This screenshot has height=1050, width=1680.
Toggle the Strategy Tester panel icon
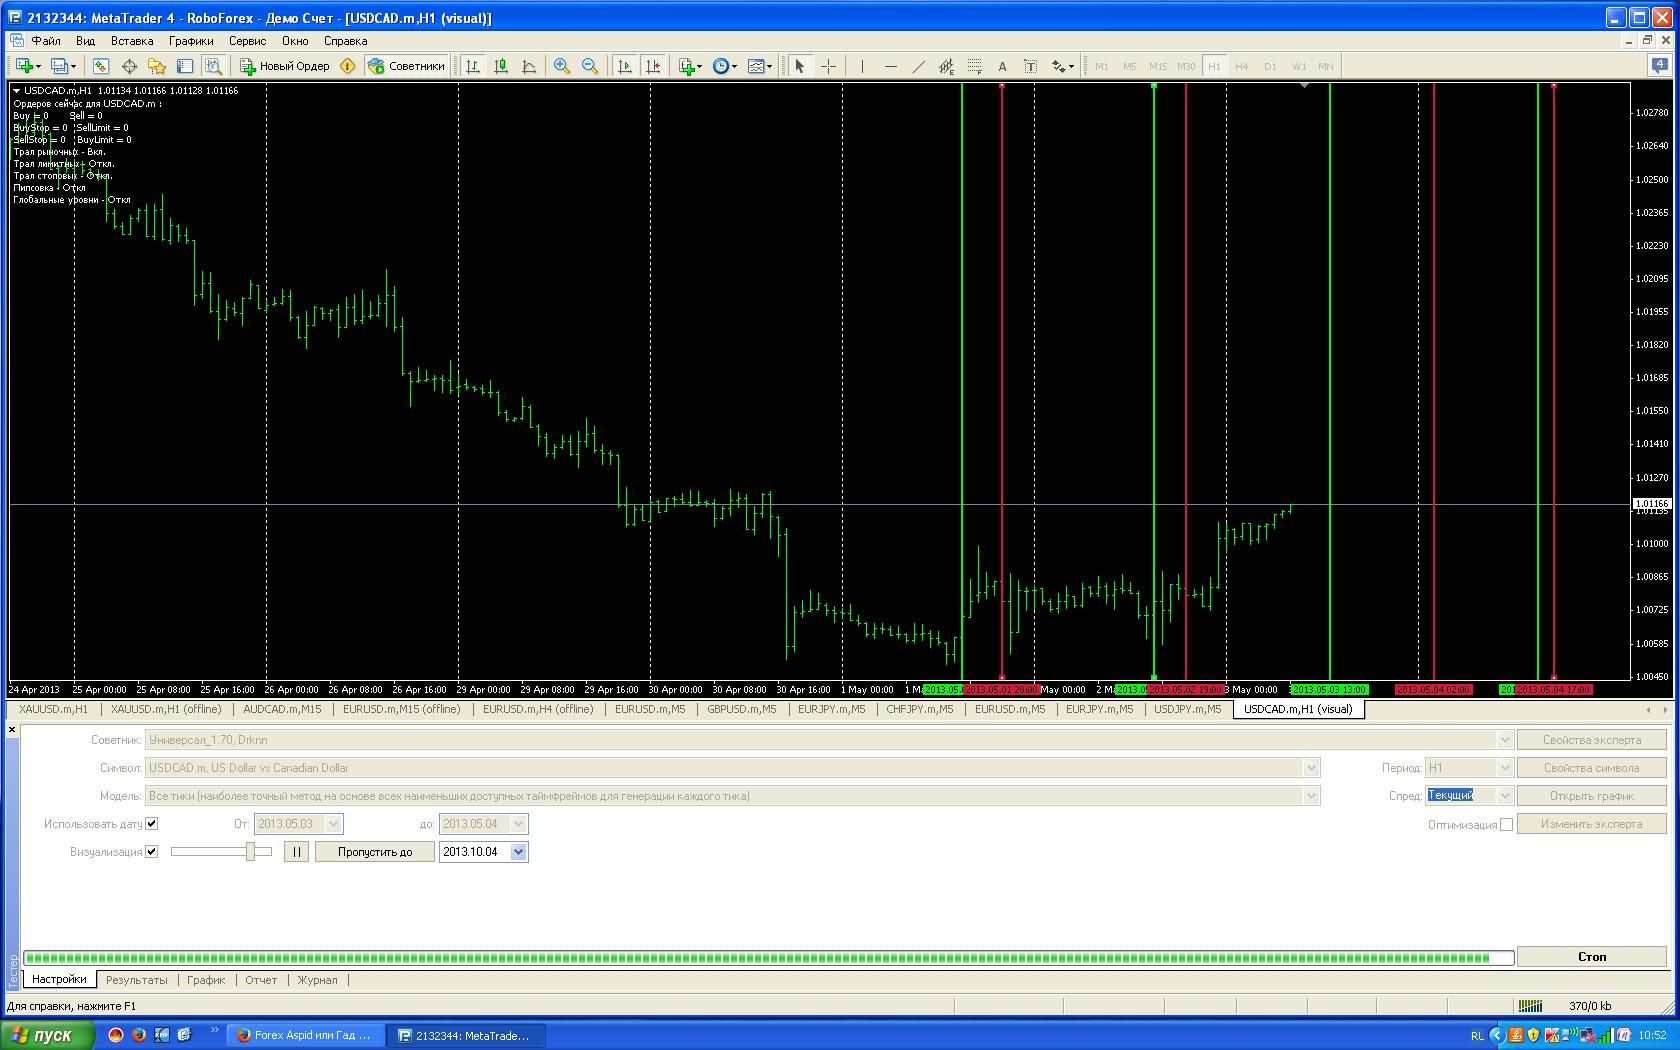pos(213,66)
